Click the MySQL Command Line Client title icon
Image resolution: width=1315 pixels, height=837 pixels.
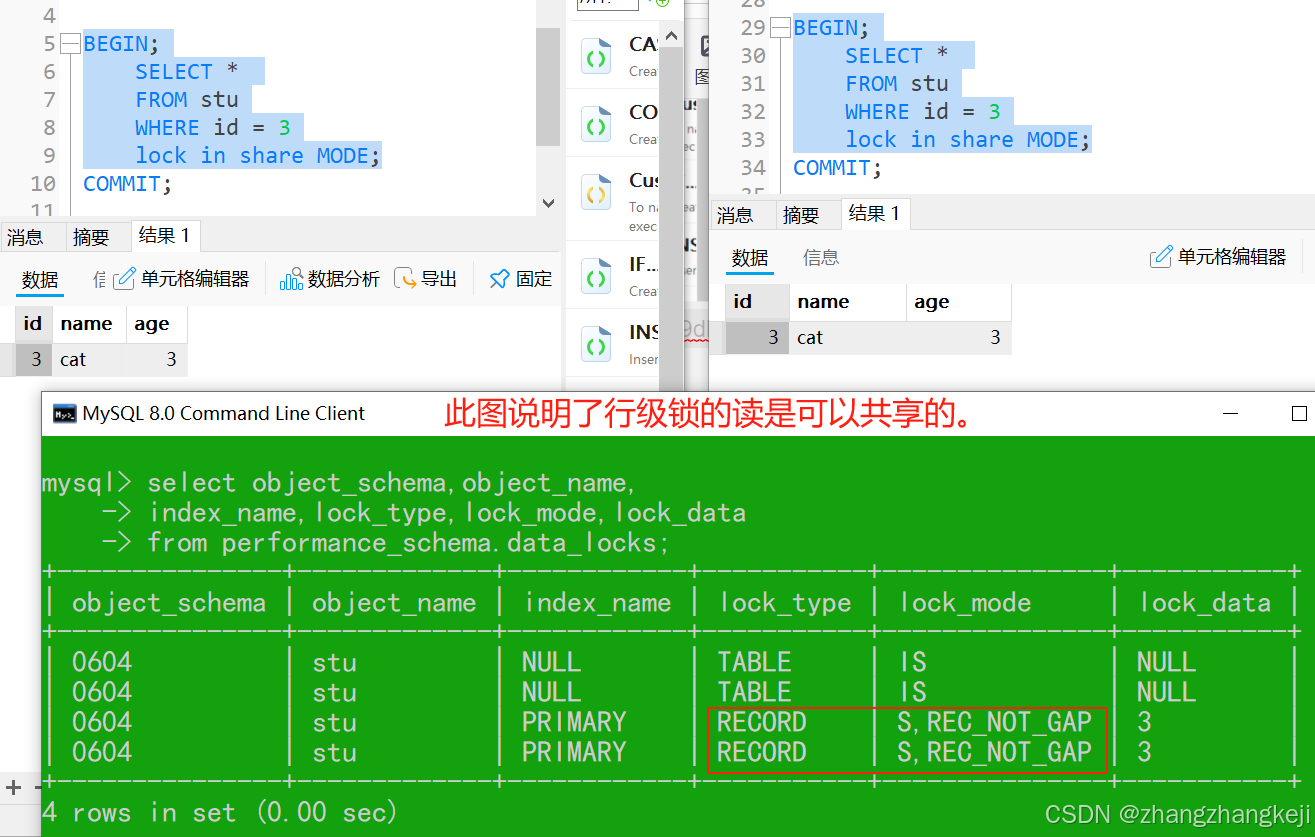pyautogui.click(x=65, y=414)
